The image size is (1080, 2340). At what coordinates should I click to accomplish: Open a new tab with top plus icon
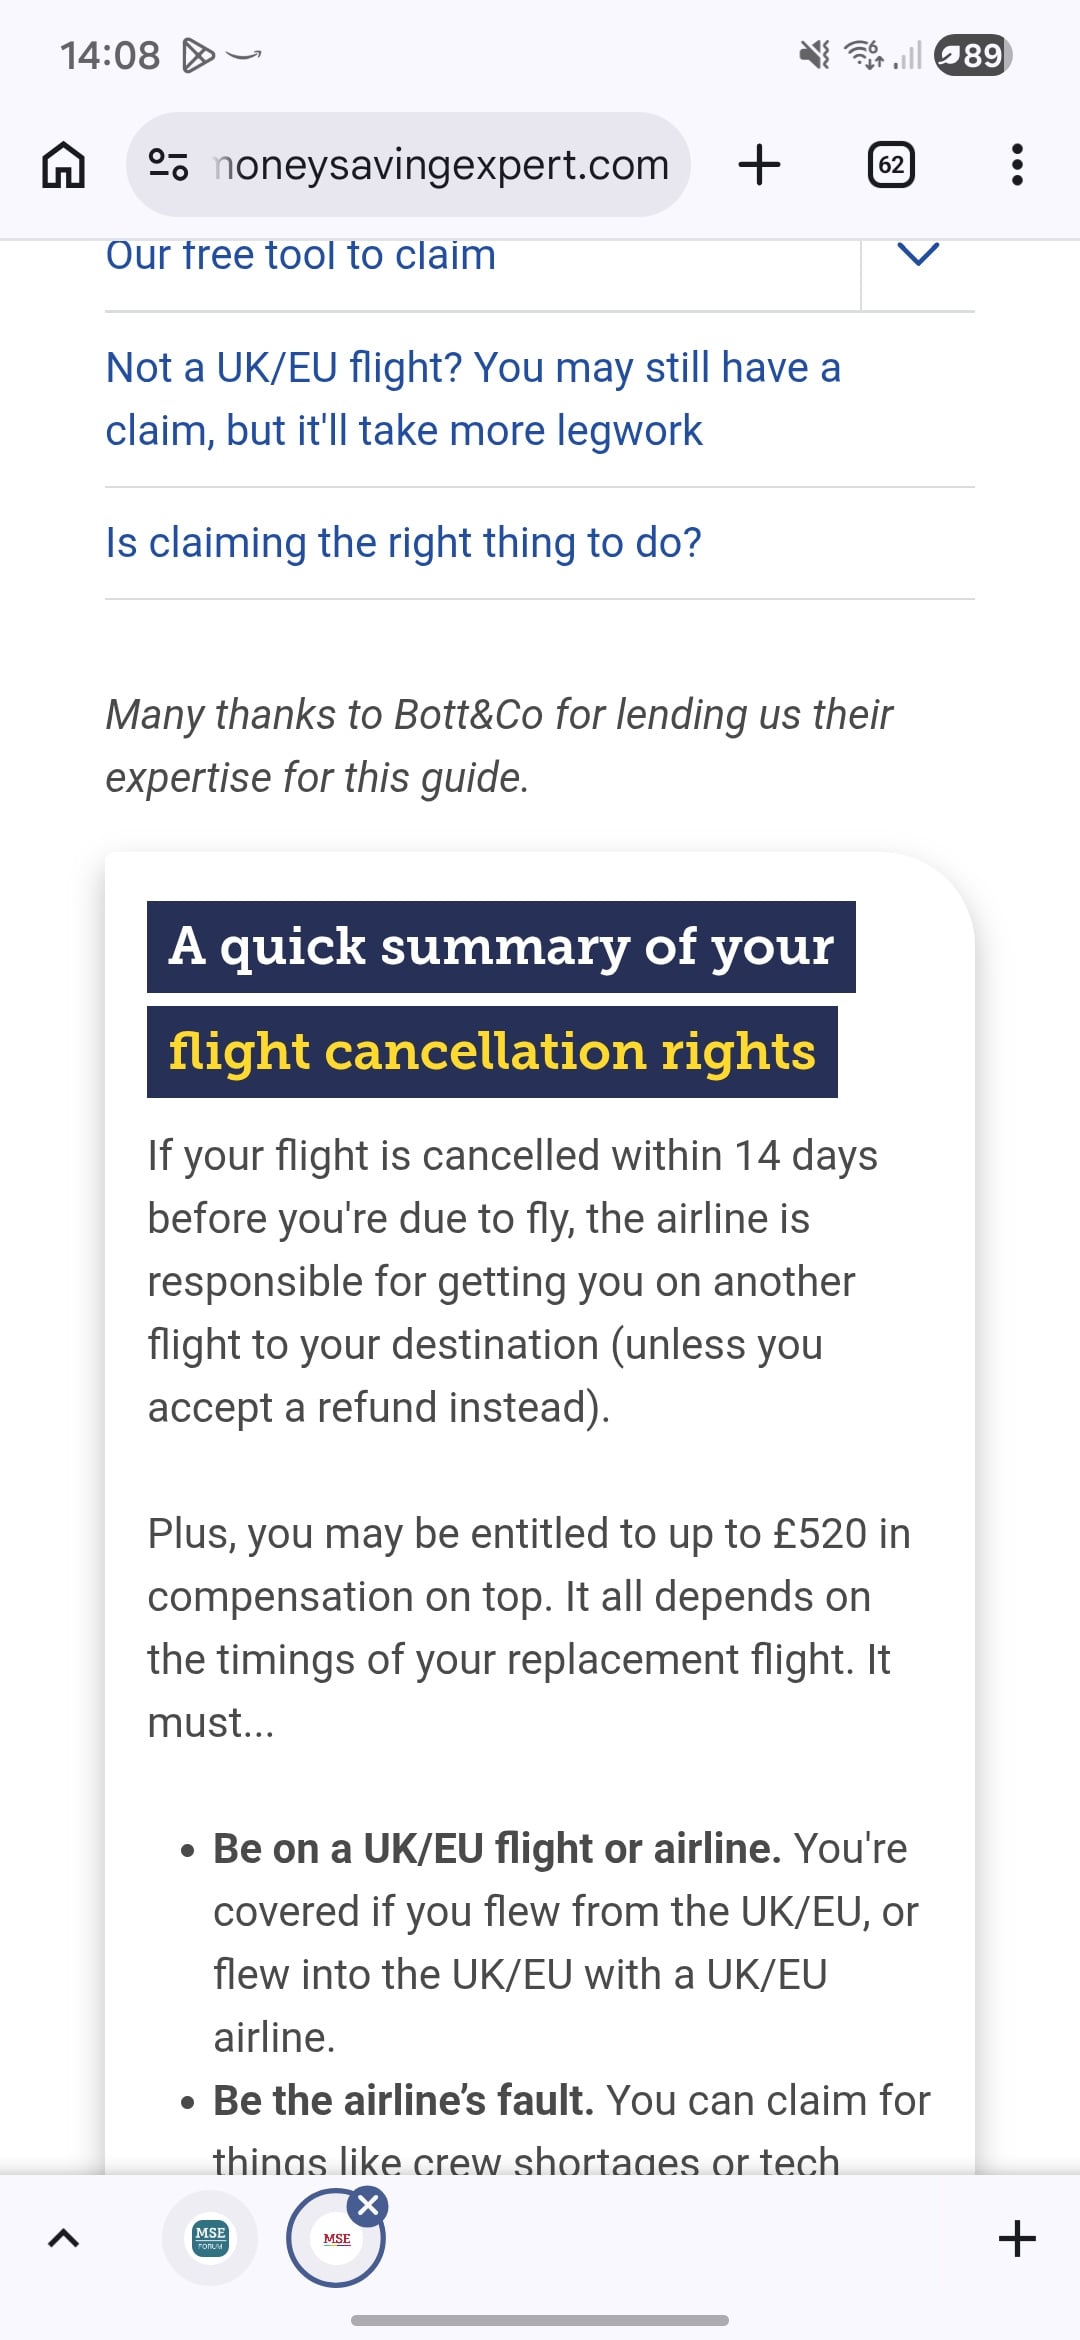click(759, 165)
